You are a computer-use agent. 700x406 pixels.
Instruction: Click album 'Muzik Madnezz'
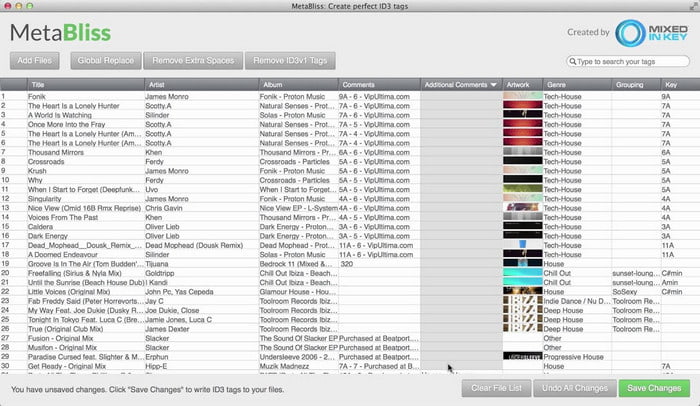[284, 366]
